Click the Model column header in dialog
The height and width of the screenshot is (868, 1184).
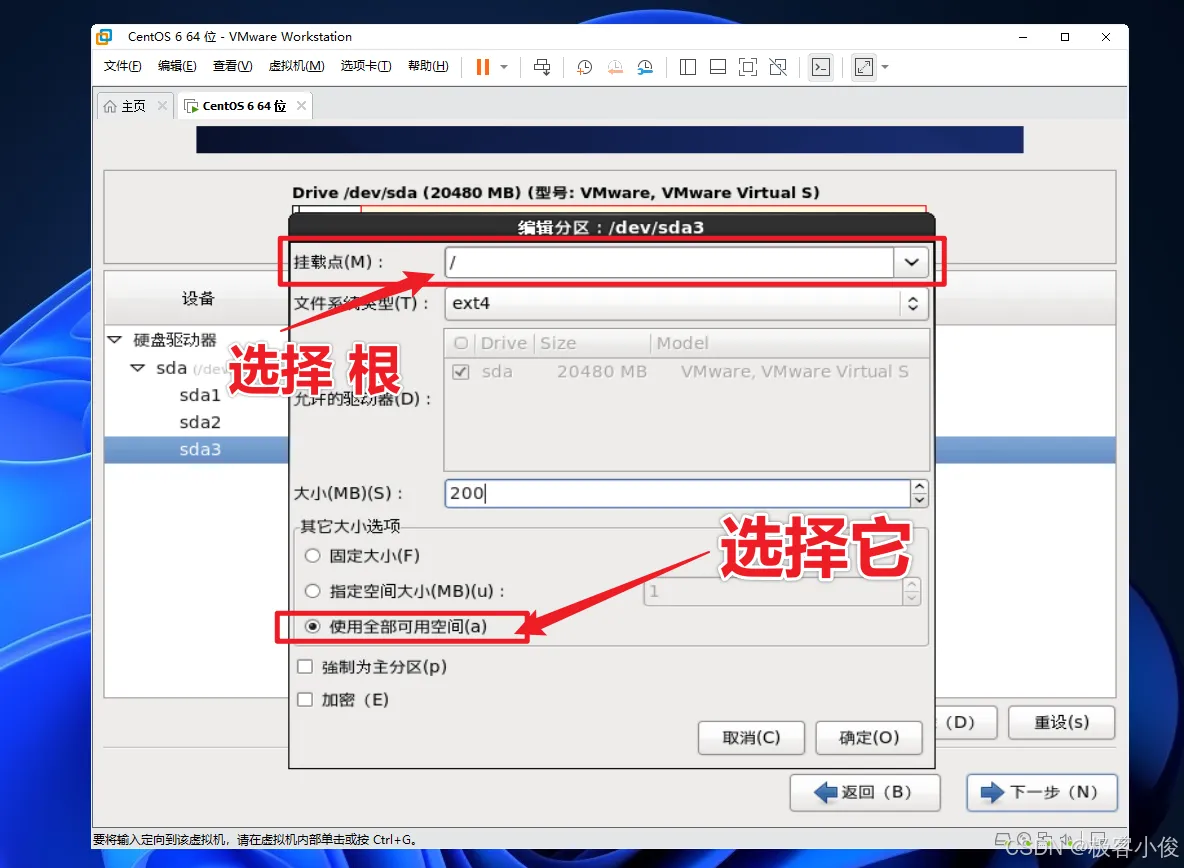[789, 343]
